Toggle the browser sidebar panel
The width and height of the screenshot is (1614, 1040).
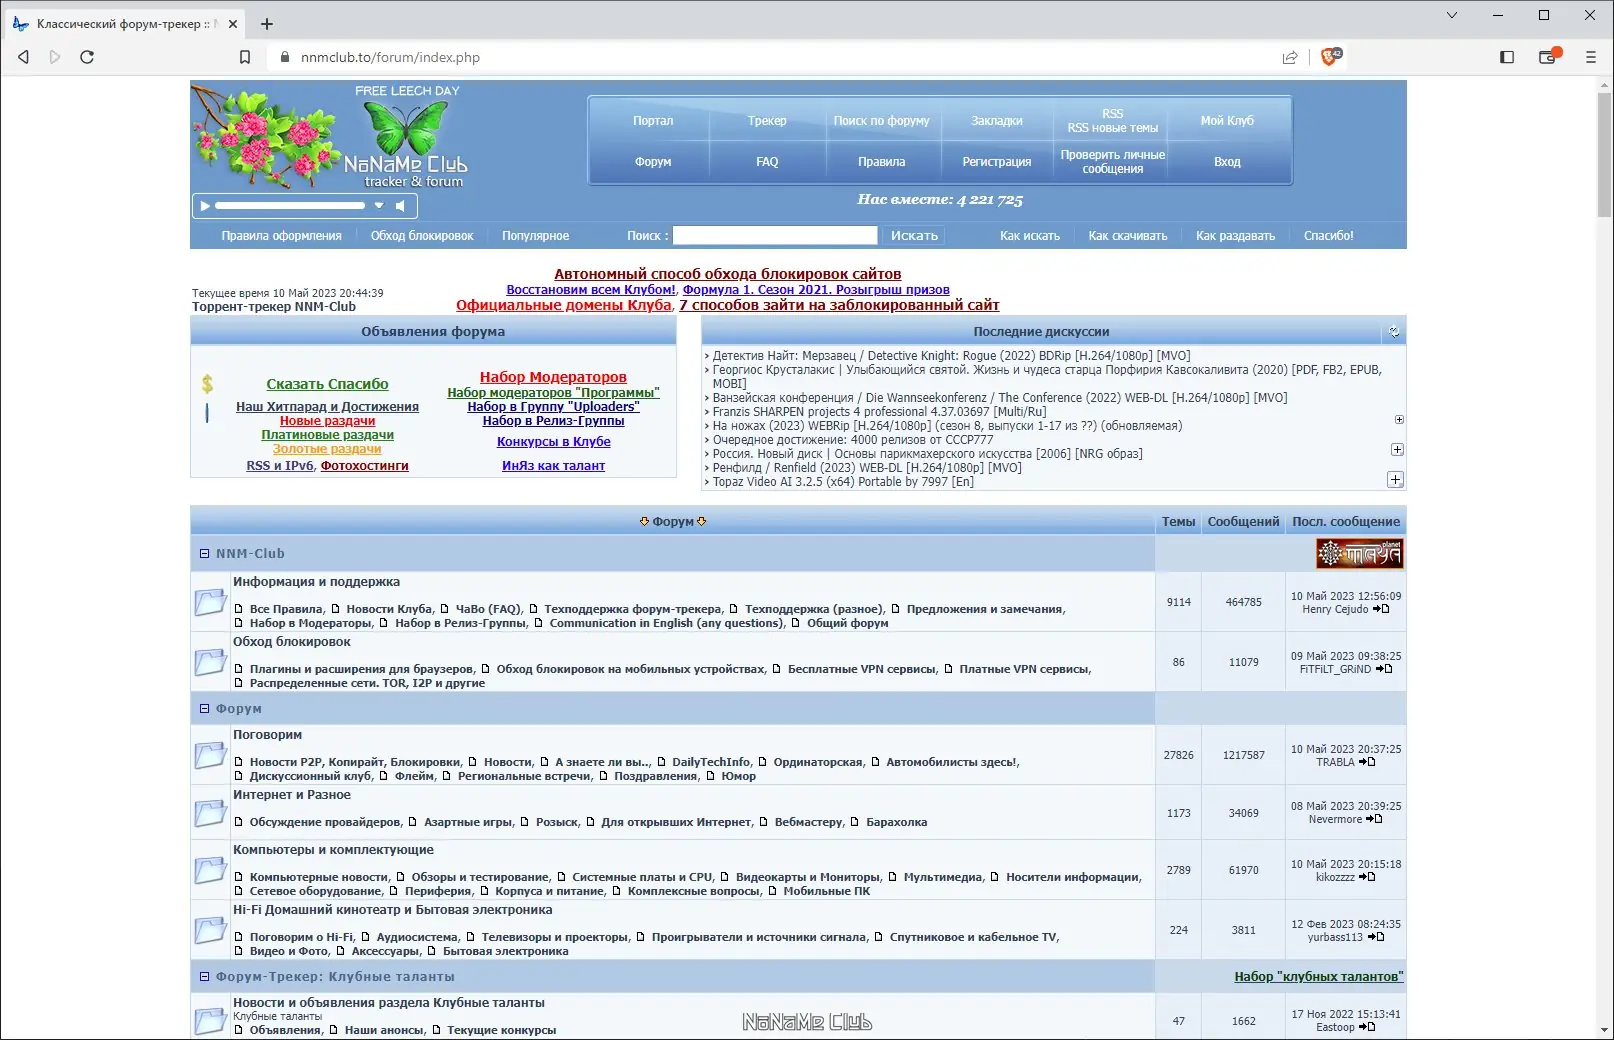point(1507,57)
